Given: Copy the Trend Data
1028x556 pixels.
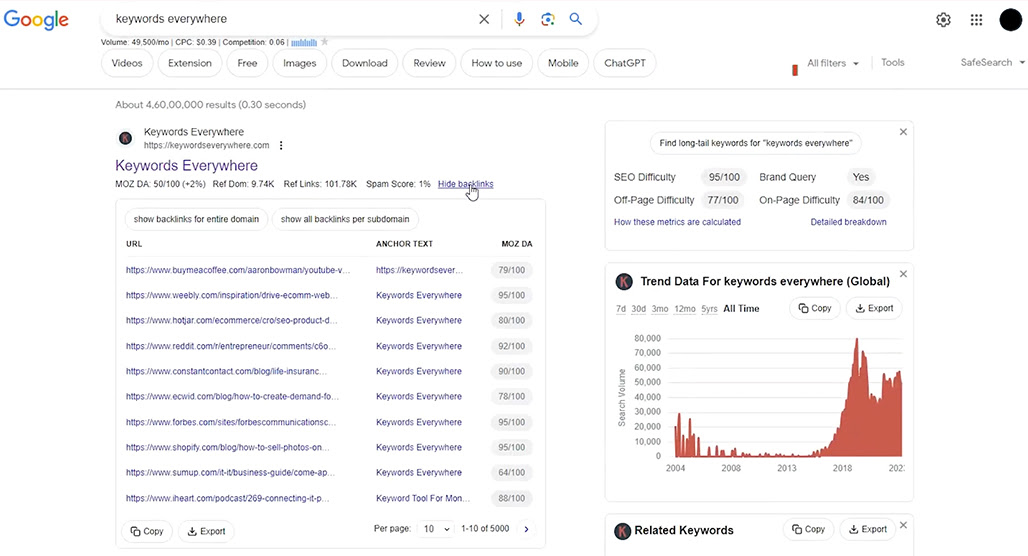Looking at the screenshot, I should click(x=814, y=308).
